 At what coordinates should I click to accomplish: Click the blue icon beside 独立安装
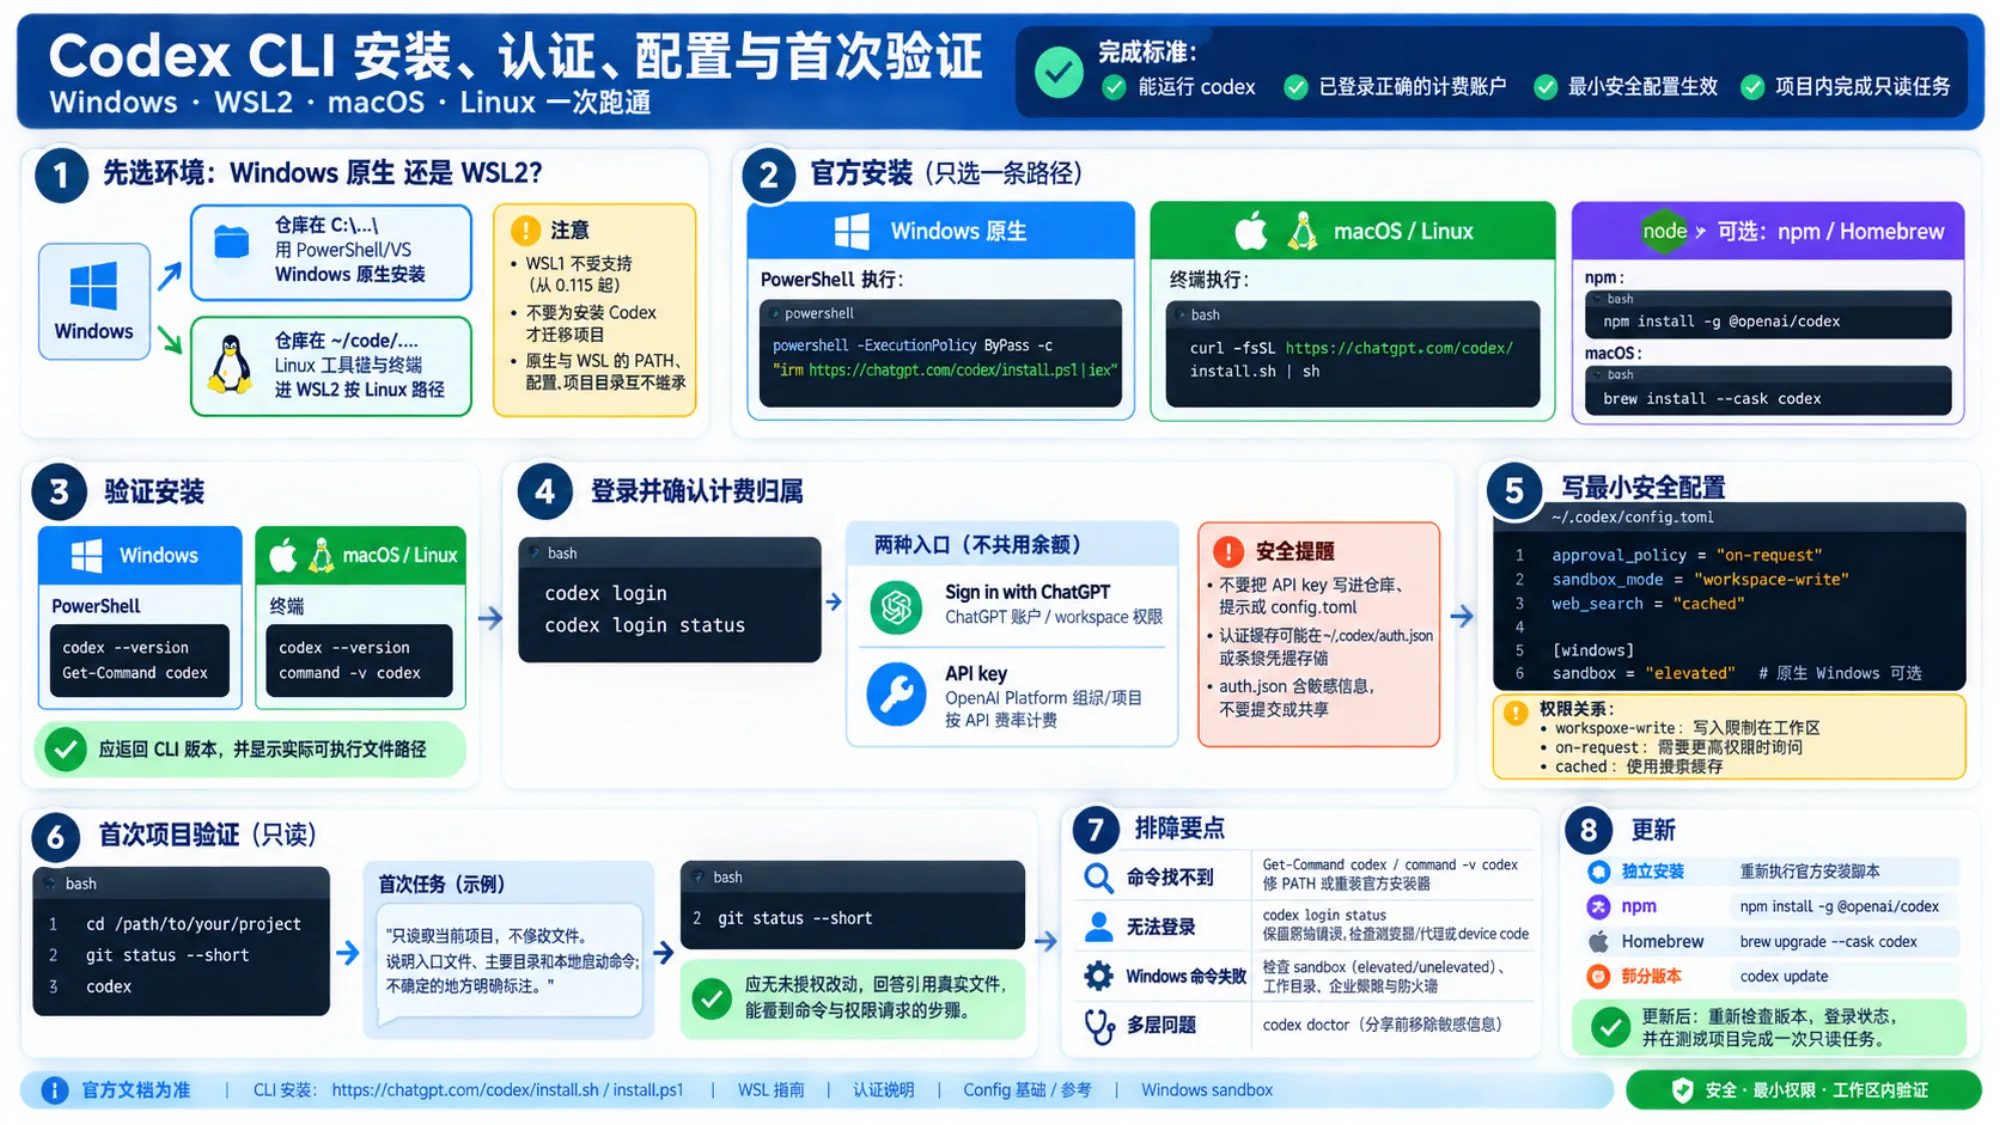click(1599, 871)
